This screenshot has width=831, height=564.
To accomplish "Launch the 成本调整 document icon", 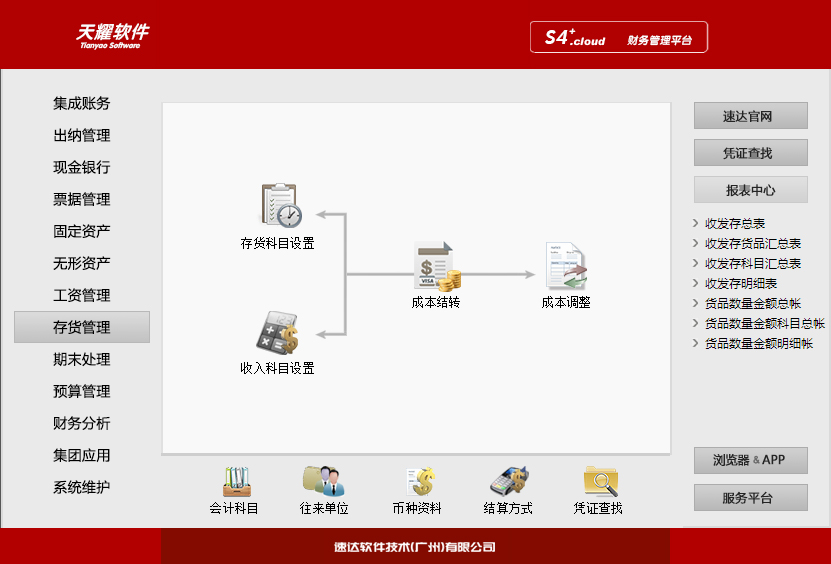I will (x=565, y=267).
